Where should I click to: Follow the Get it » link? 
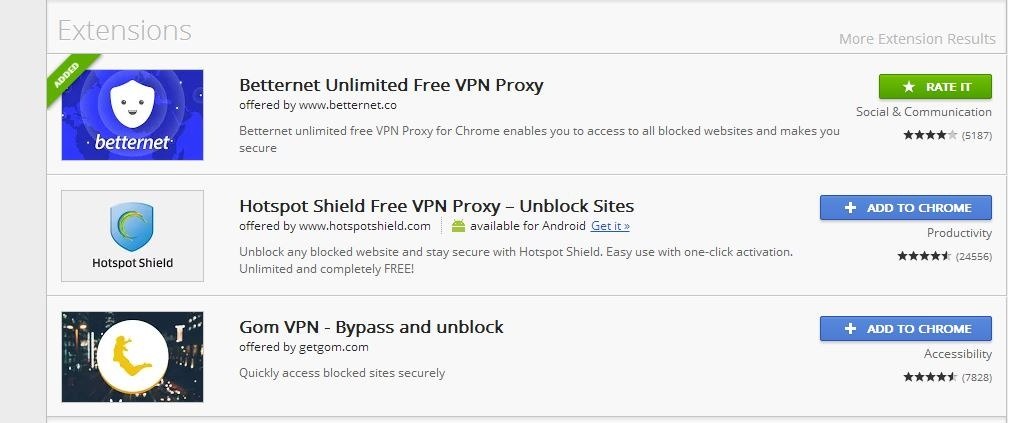[610, 226]
